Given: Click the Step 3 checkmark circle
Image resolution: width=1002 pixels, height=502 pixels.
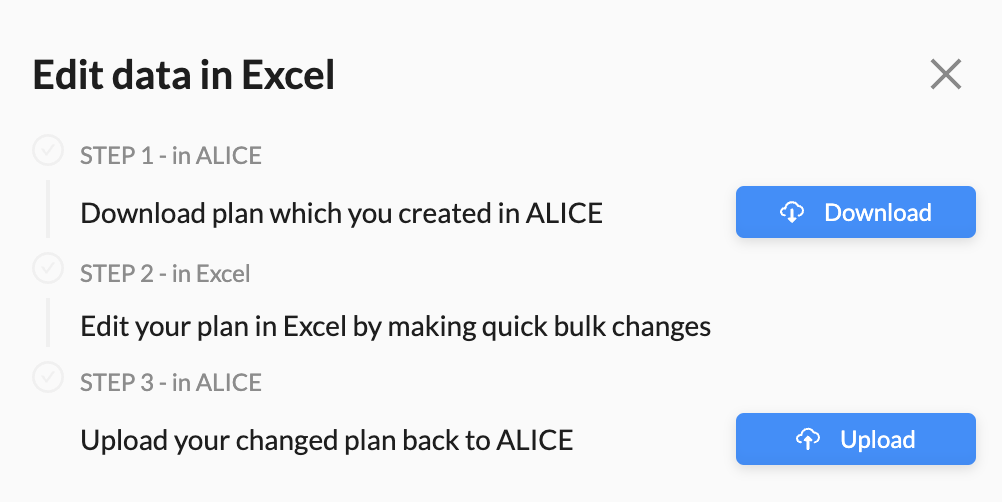Looking at the screenshot, I should point(48,377).
